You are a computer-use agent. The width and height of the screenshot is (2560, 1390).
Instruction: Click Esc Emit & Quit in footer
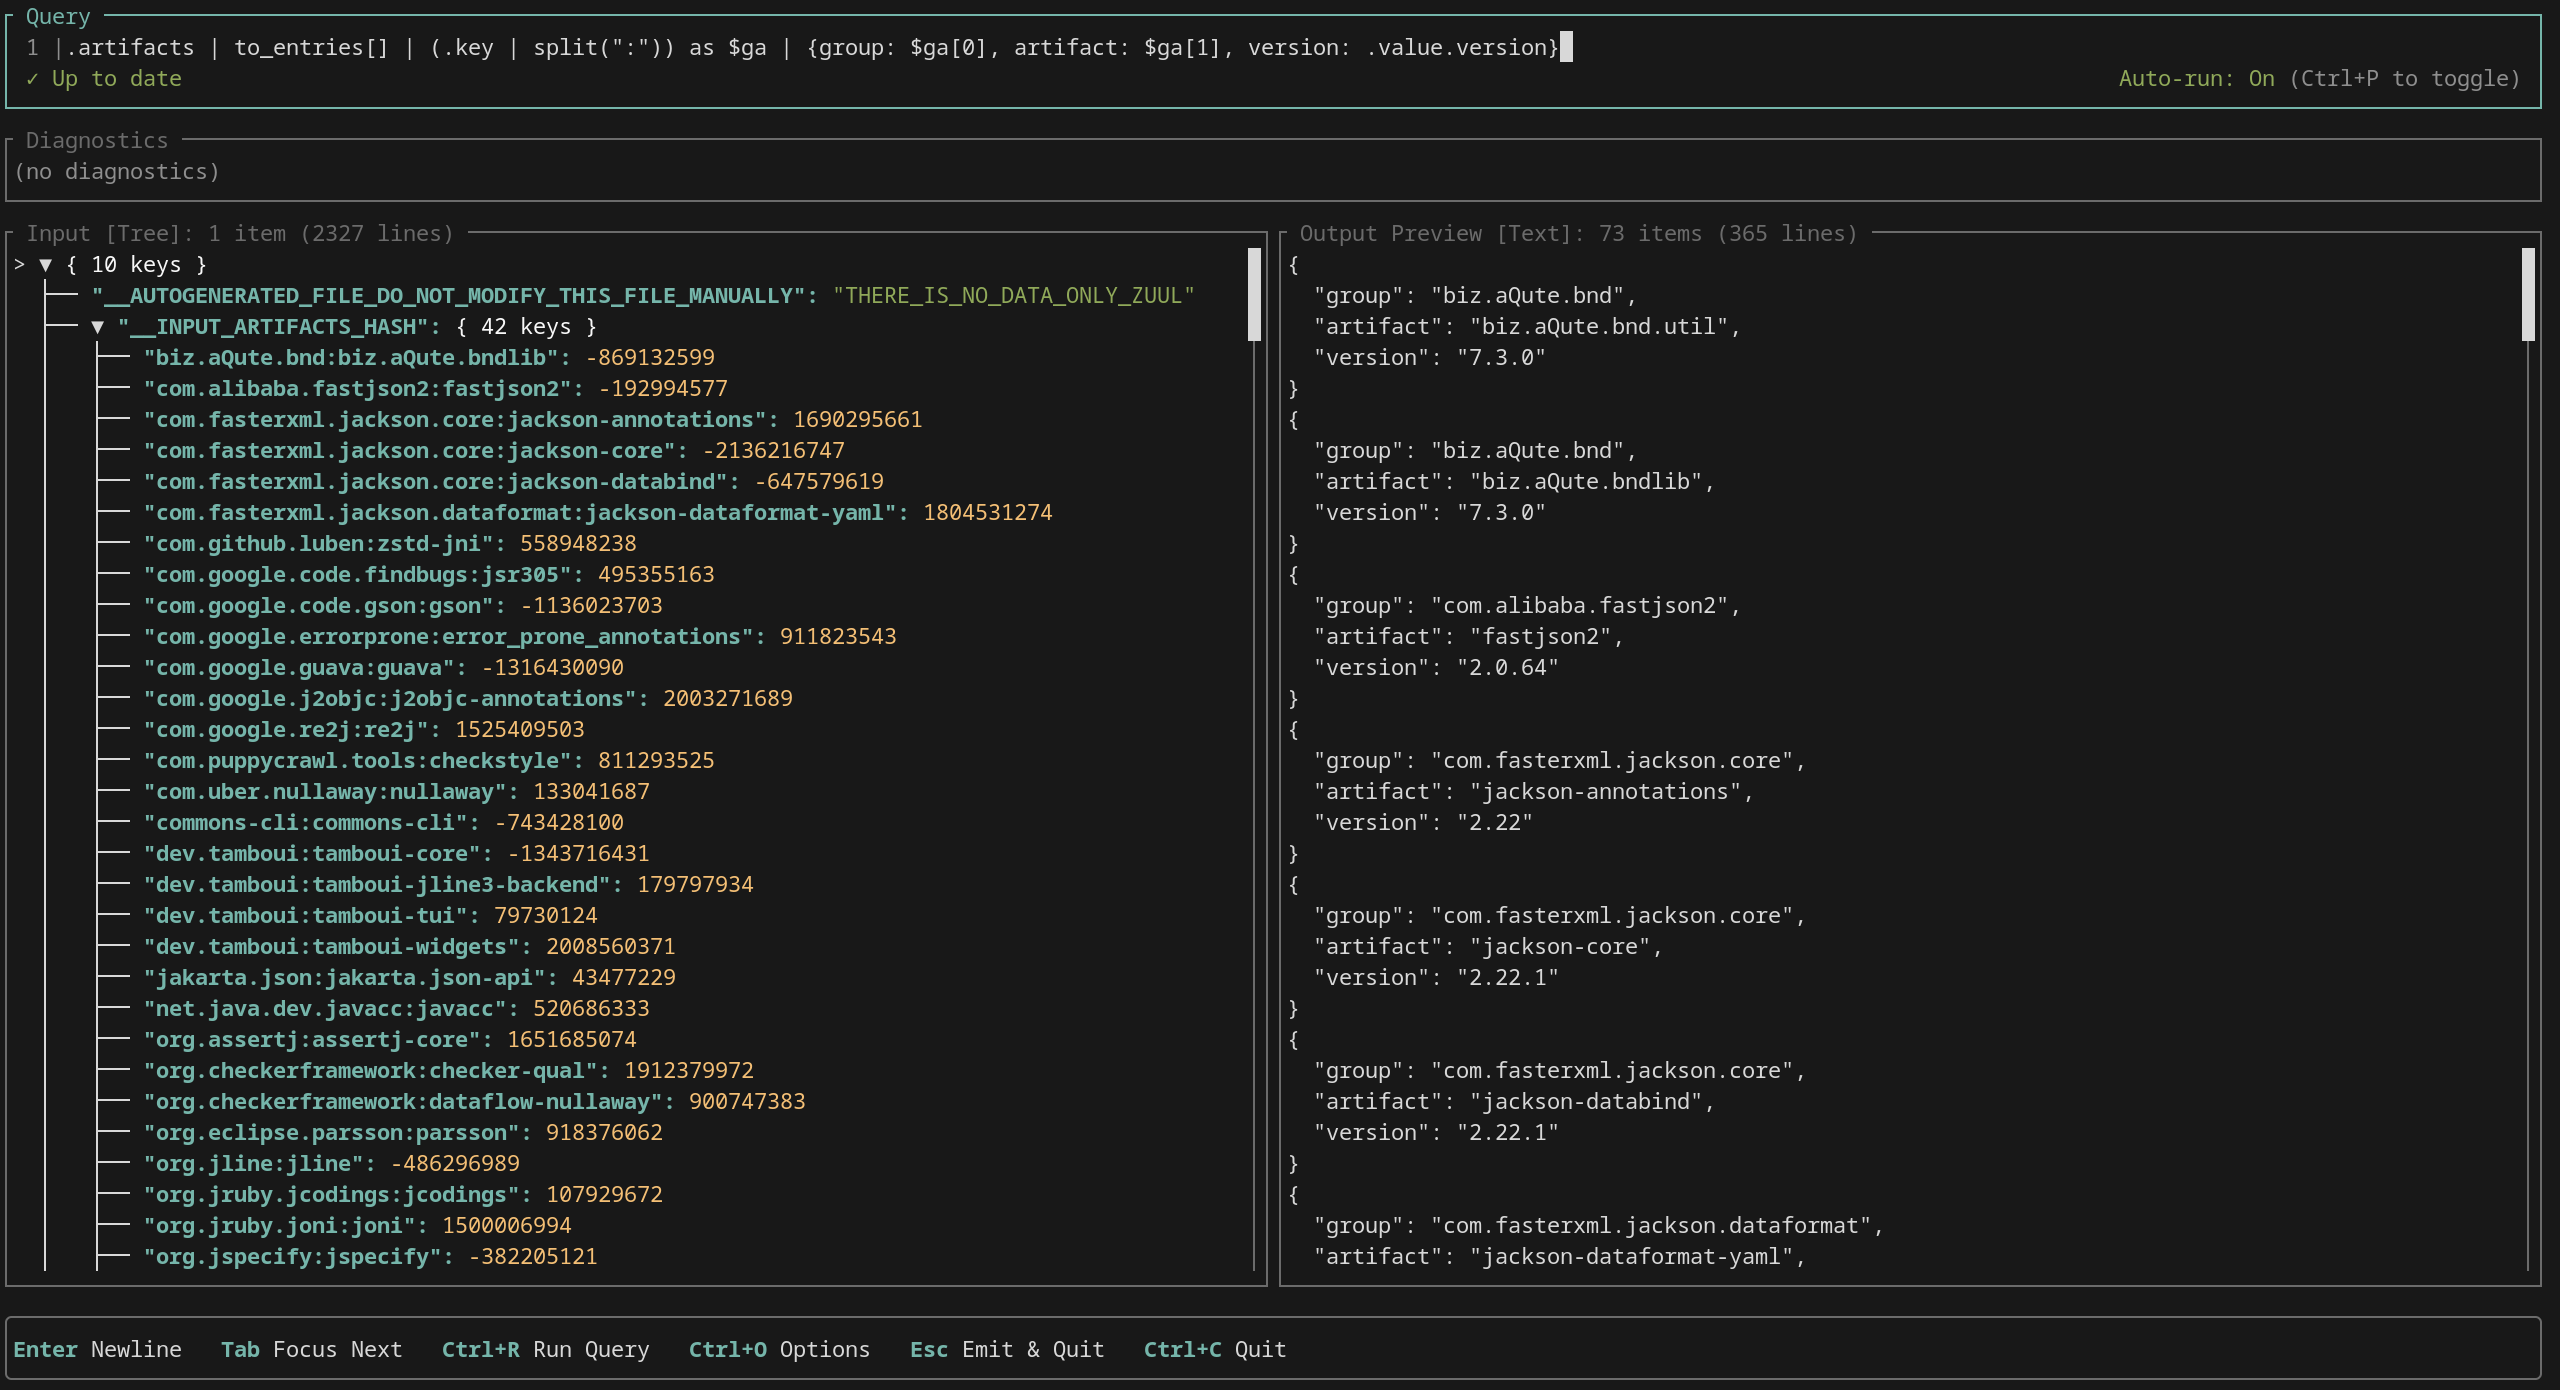coord(1006,1350)
